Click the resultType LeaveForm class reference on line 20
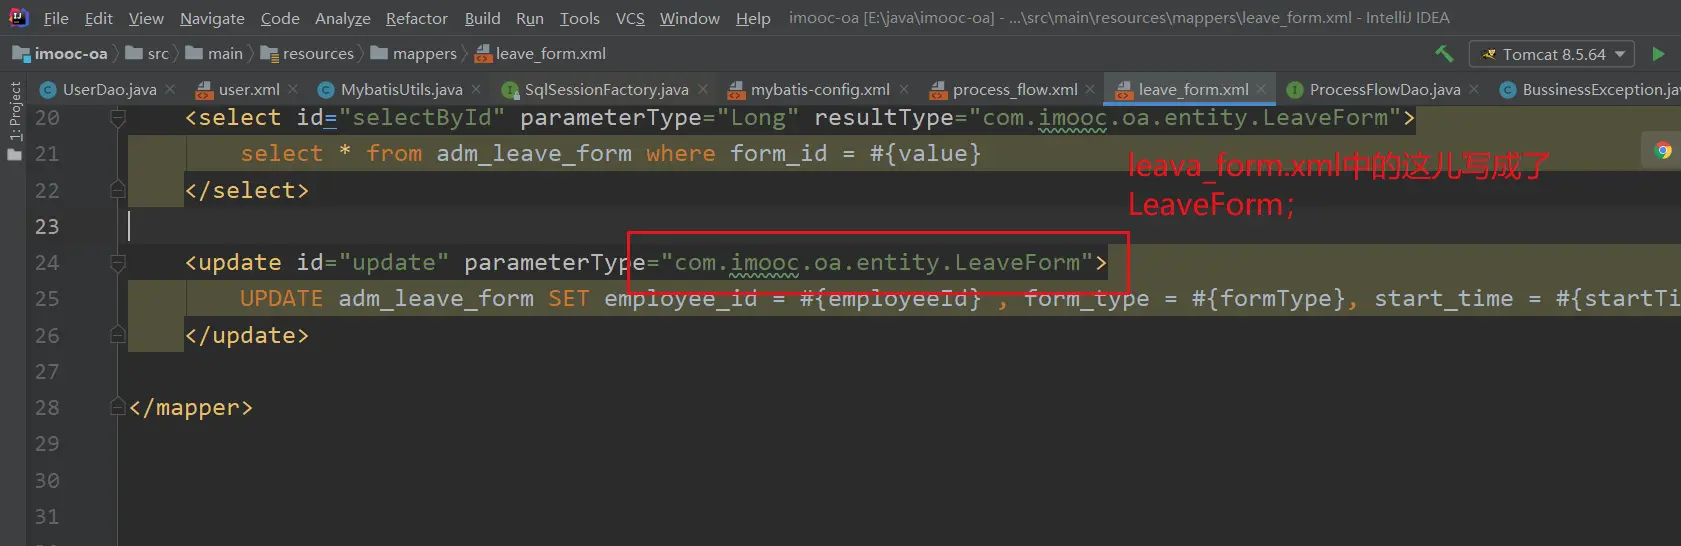1681x546 pixels. tap(1185, 118)
